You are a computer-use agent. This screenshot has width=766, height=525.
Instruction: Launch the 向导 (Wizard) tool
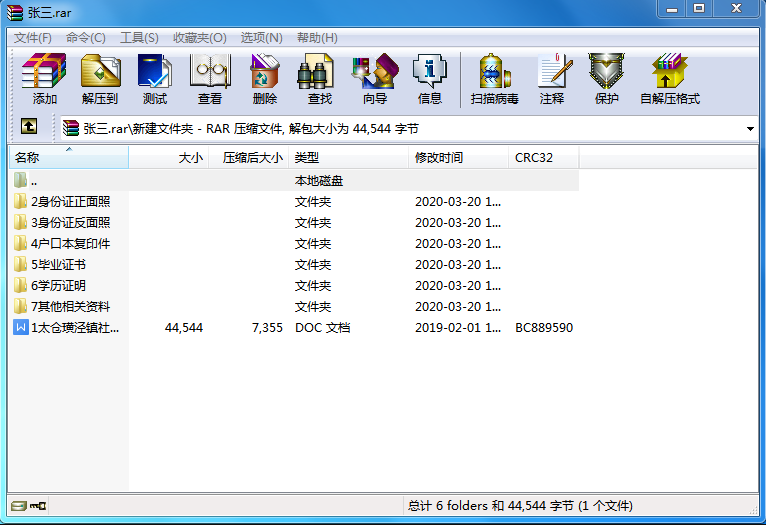(375, 79)
